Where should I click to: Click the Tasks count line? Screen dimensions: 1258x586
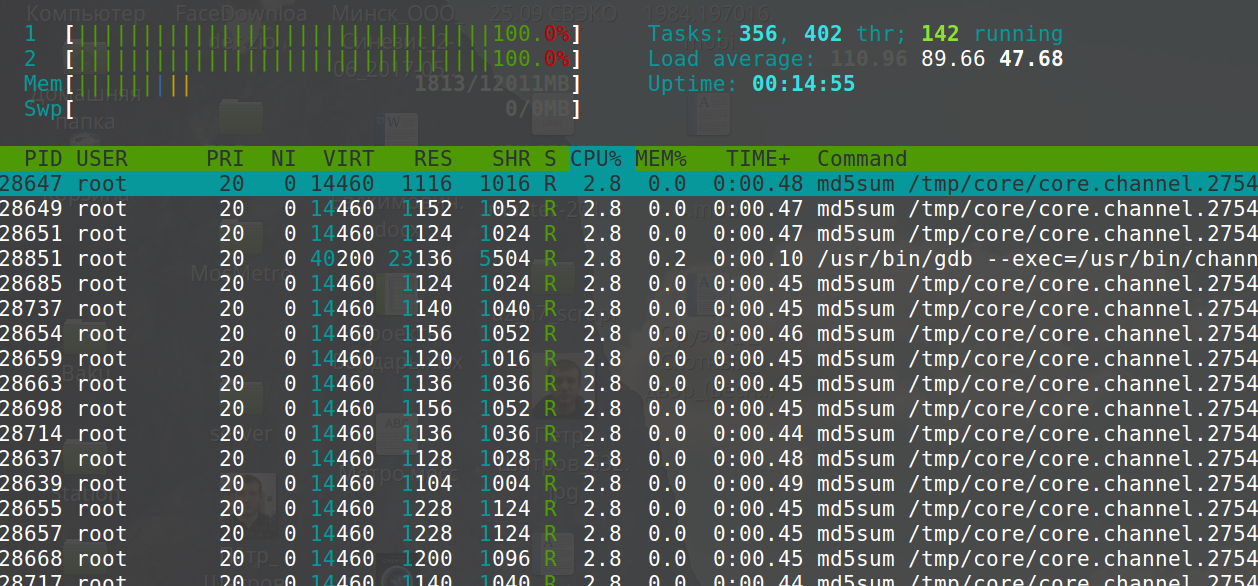pos(855,35)
